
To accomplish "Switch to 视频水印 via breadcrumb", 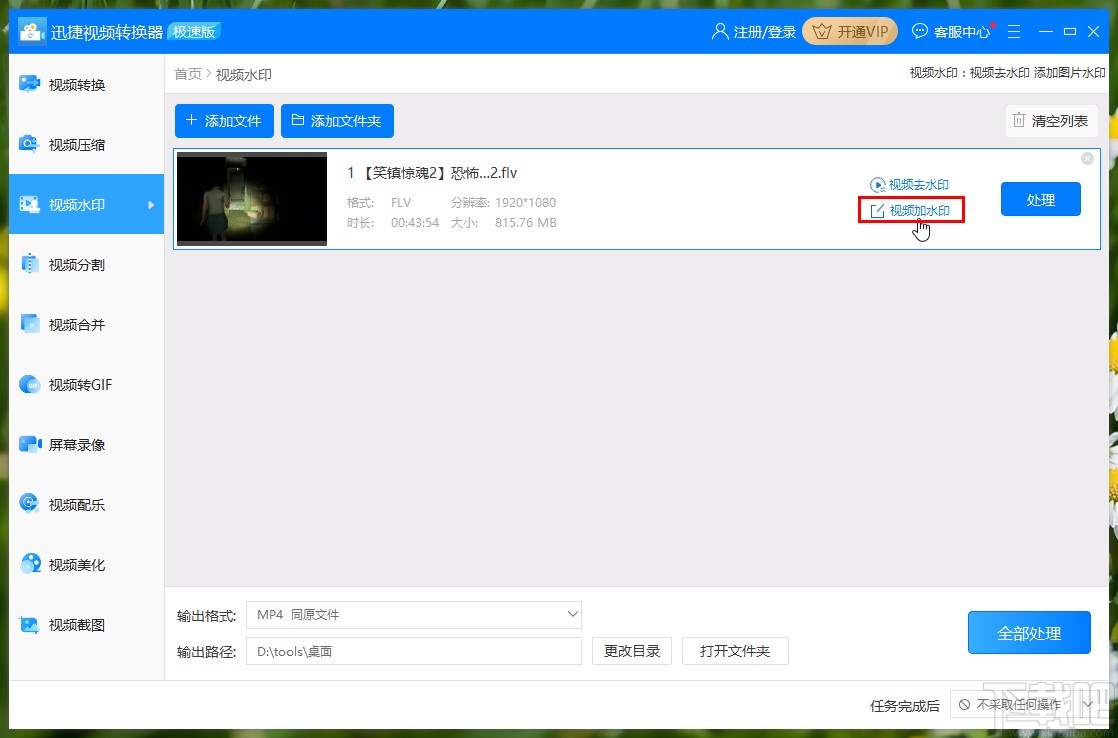I will (243, 73).
